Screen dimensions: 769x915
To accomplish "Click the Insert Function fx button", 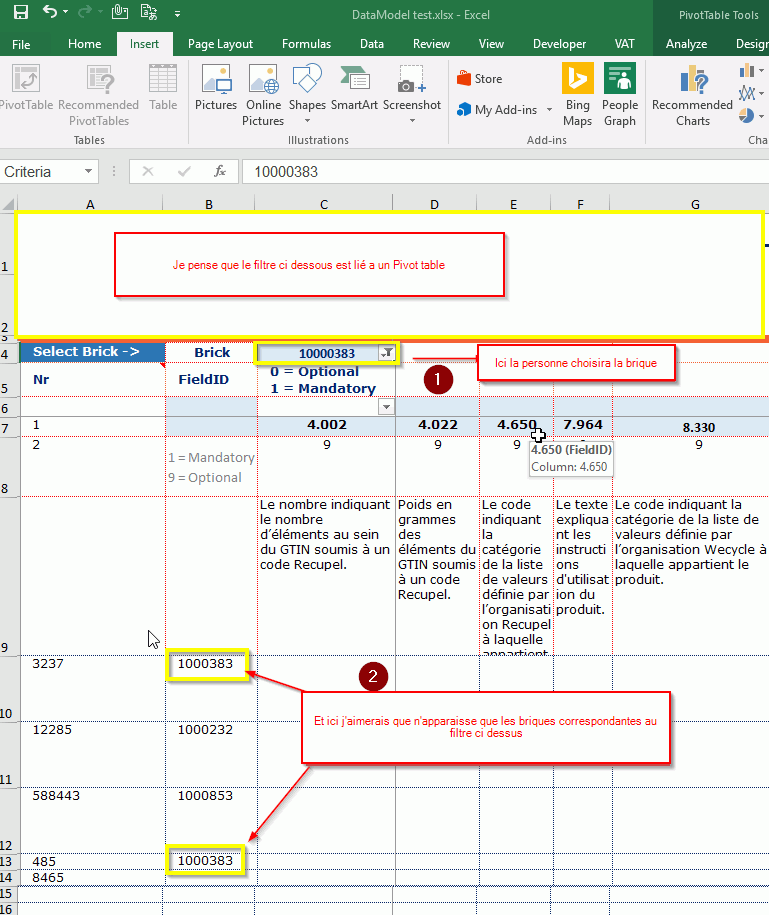I will (220, 172).
